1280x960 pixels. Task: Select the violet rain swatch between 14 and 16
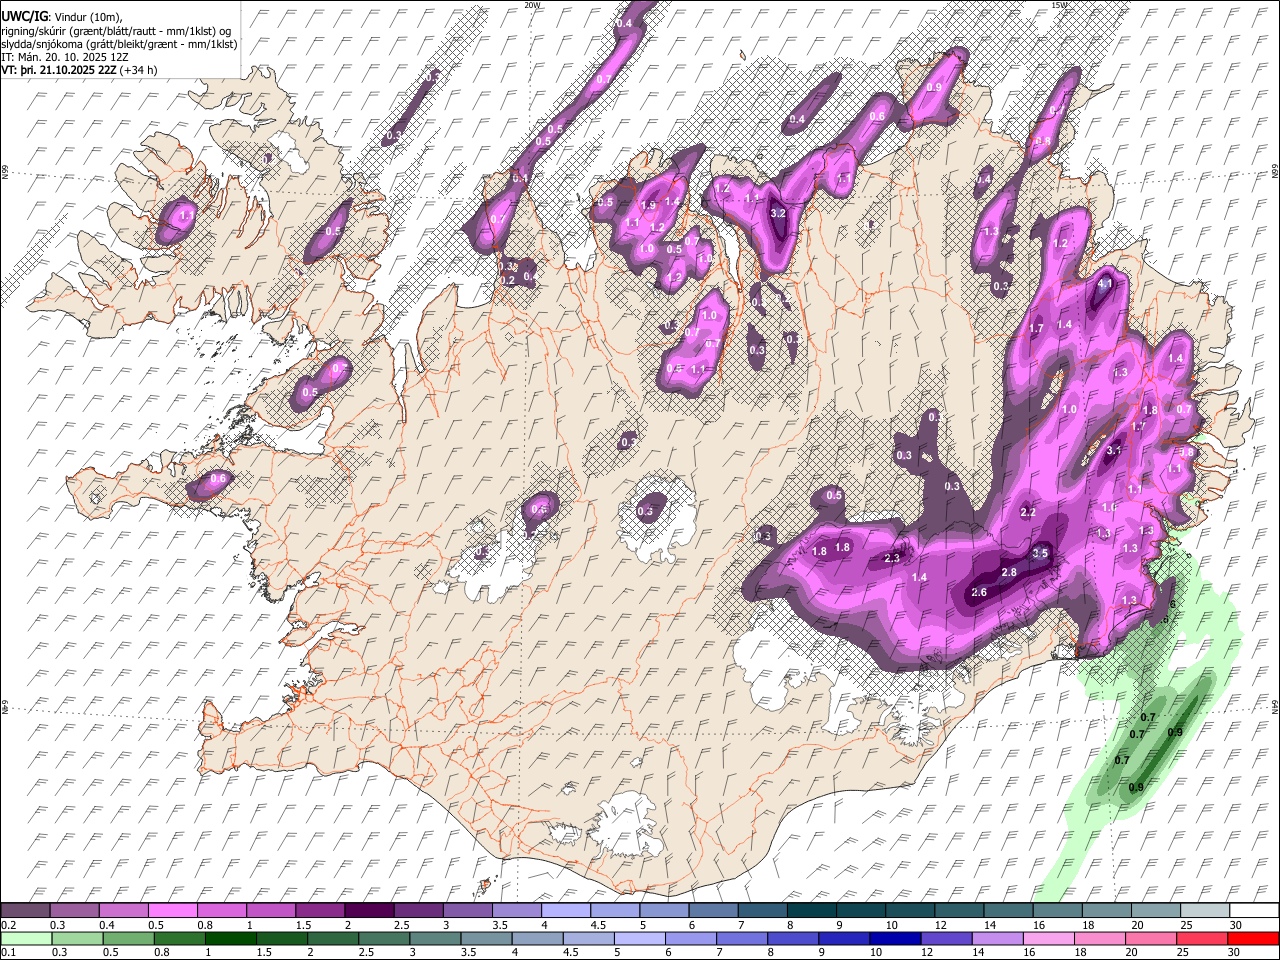[x=996, y=939]
